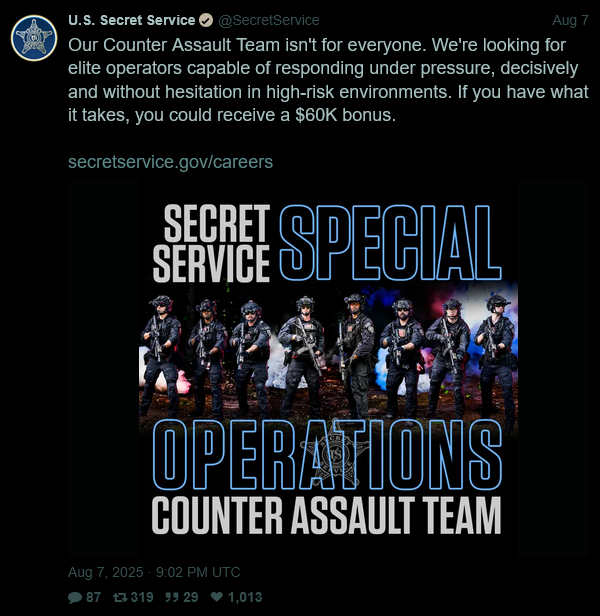View the 1,013 likes count
This screenshot has height=616, width=600.
click(245, 598)
